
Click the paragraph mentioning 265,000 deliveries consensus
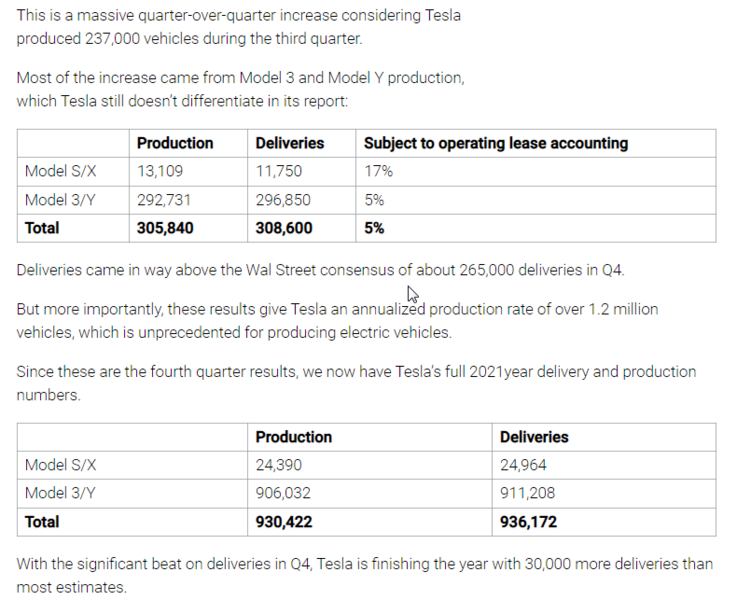click(x=321, y=271)
